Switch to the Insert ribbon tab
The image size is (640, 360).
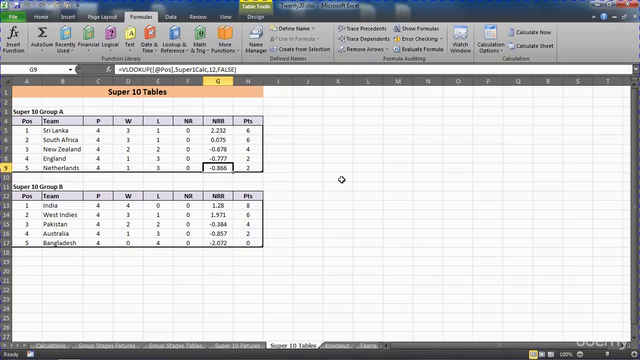68,17
